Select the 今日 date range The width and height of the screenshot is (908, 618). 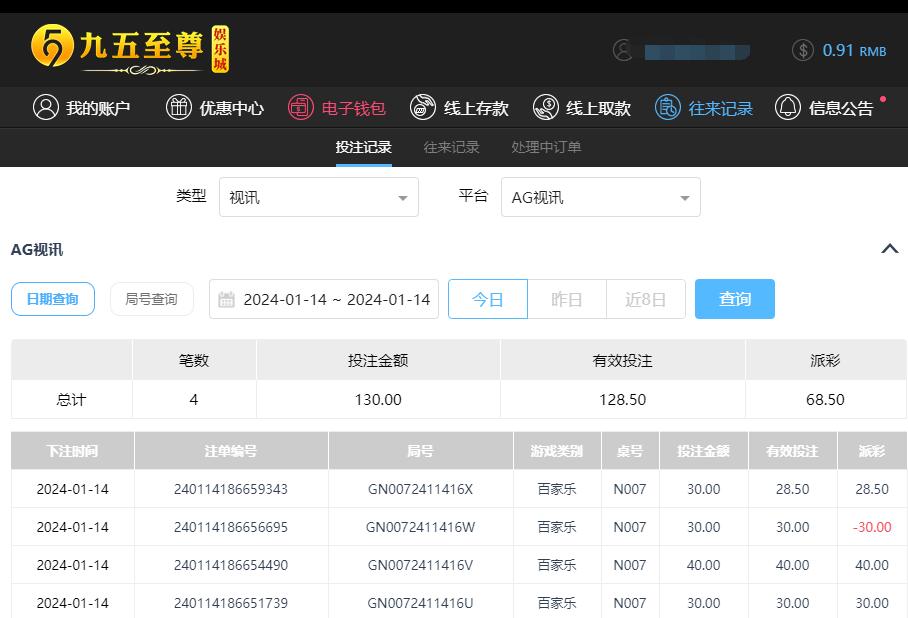coord(487,299)
